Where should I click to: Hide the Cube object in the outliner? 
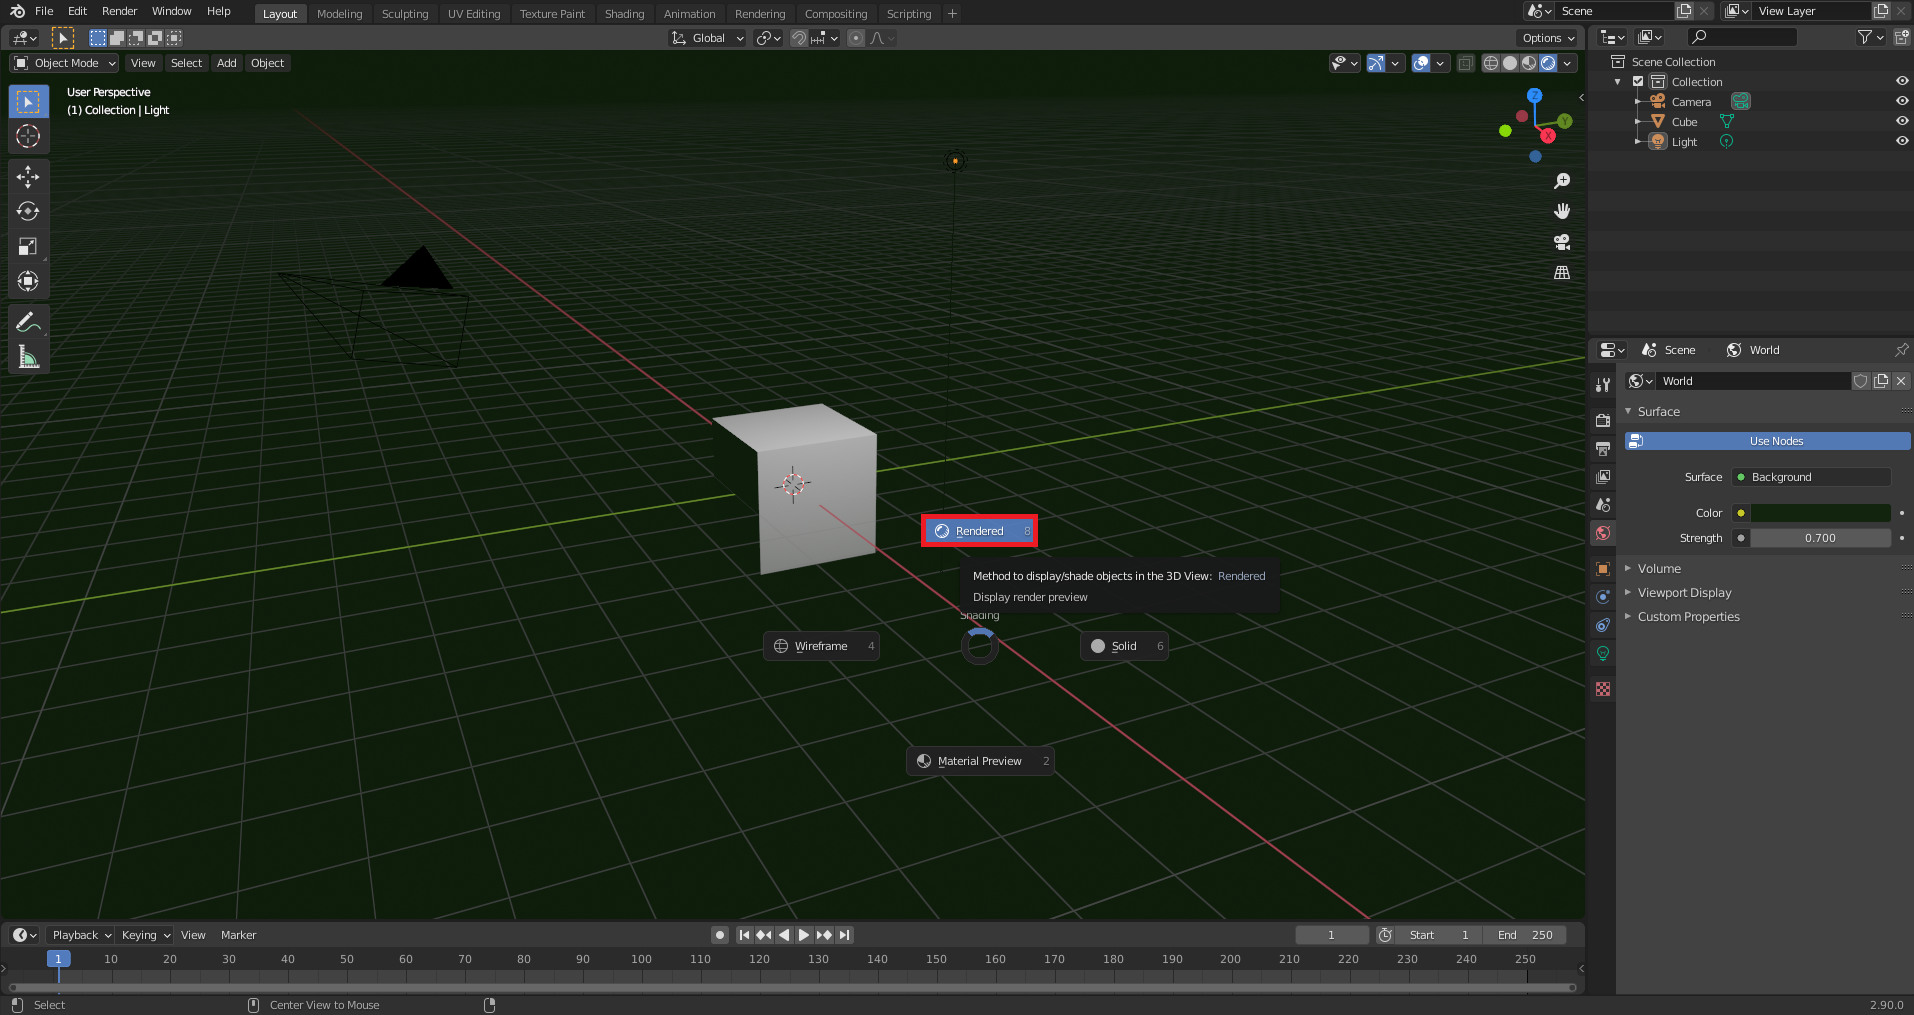[x=1901, y=121]
